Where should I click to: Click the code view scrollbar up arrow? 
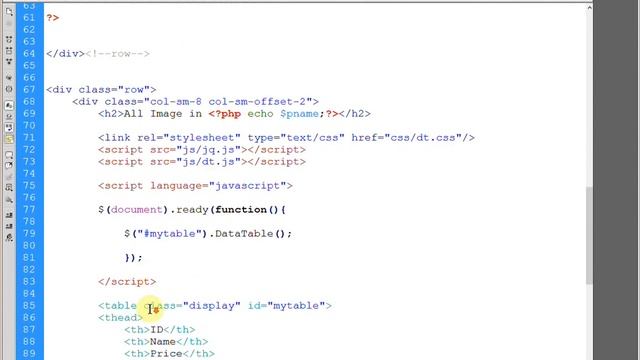[589, 7]
